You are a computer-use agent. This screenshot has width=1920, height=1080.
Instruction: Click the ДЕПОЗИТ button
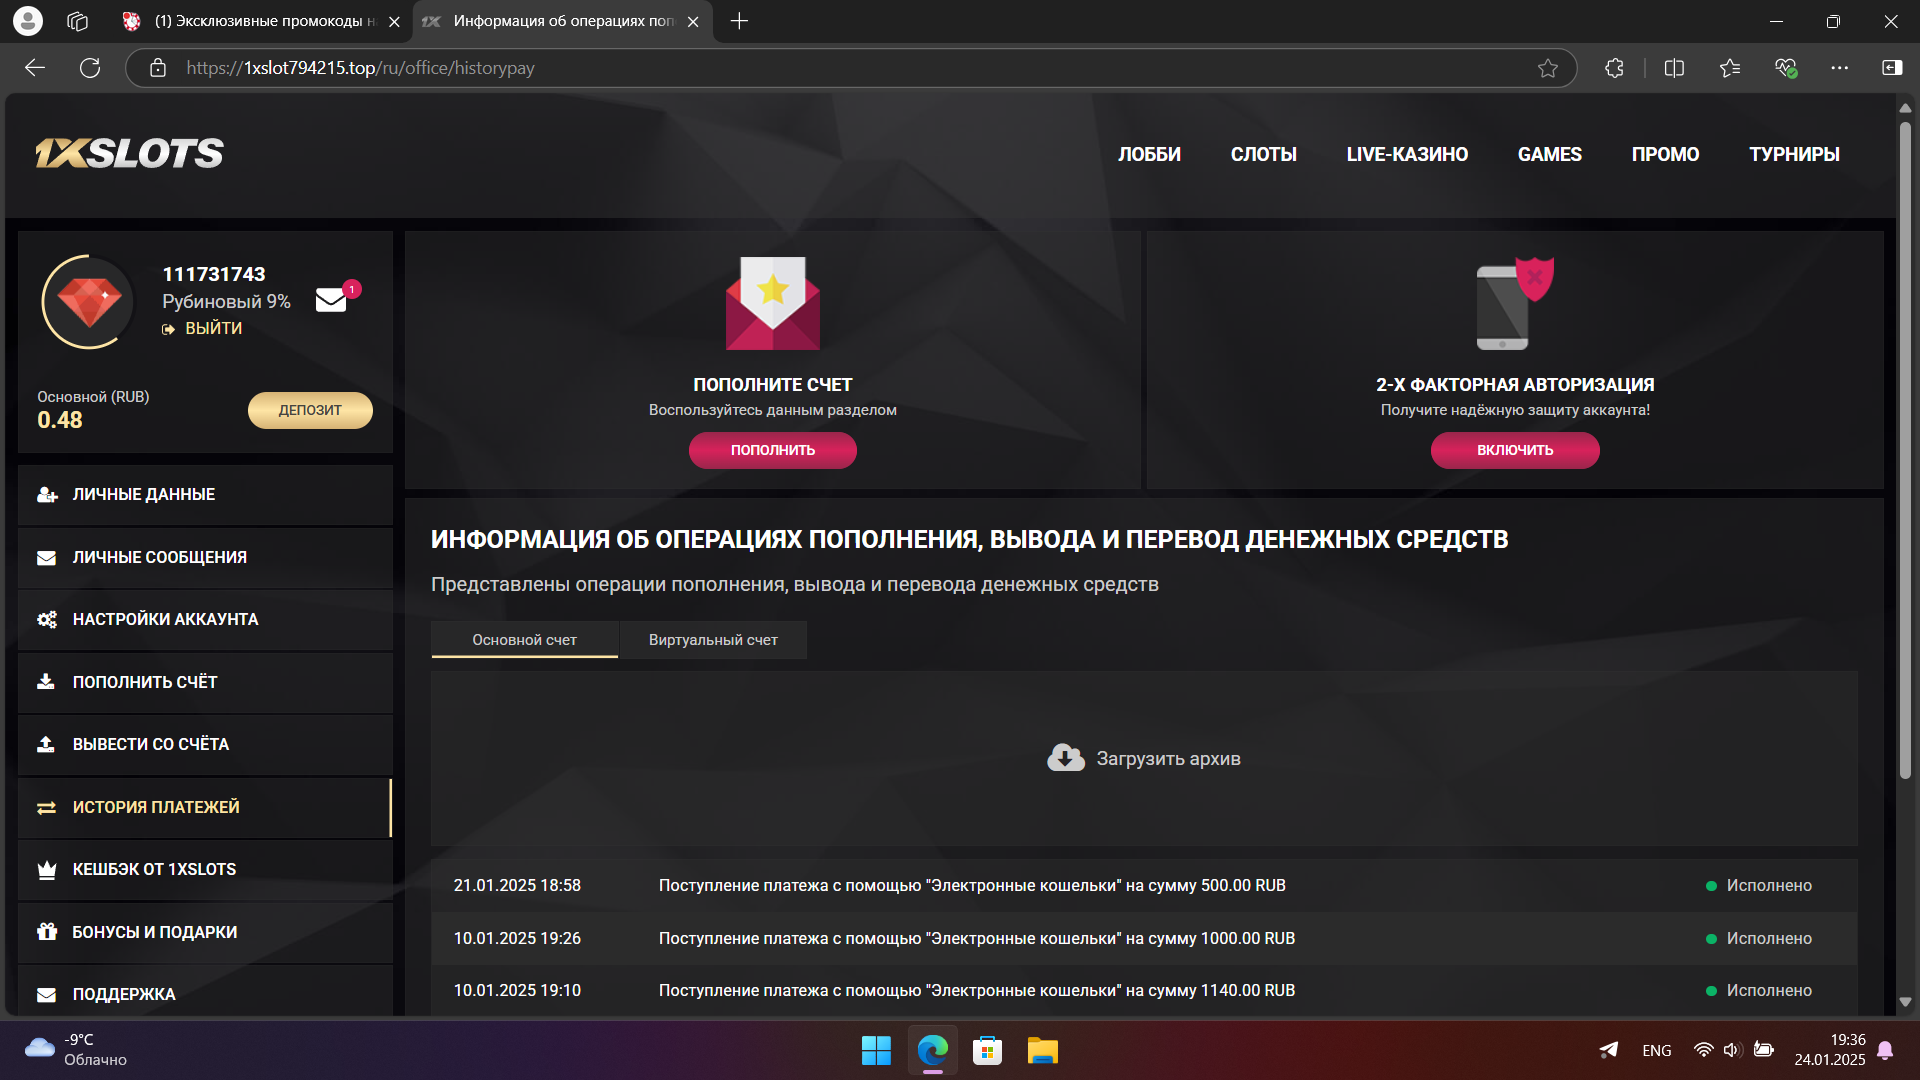[310, 410]
